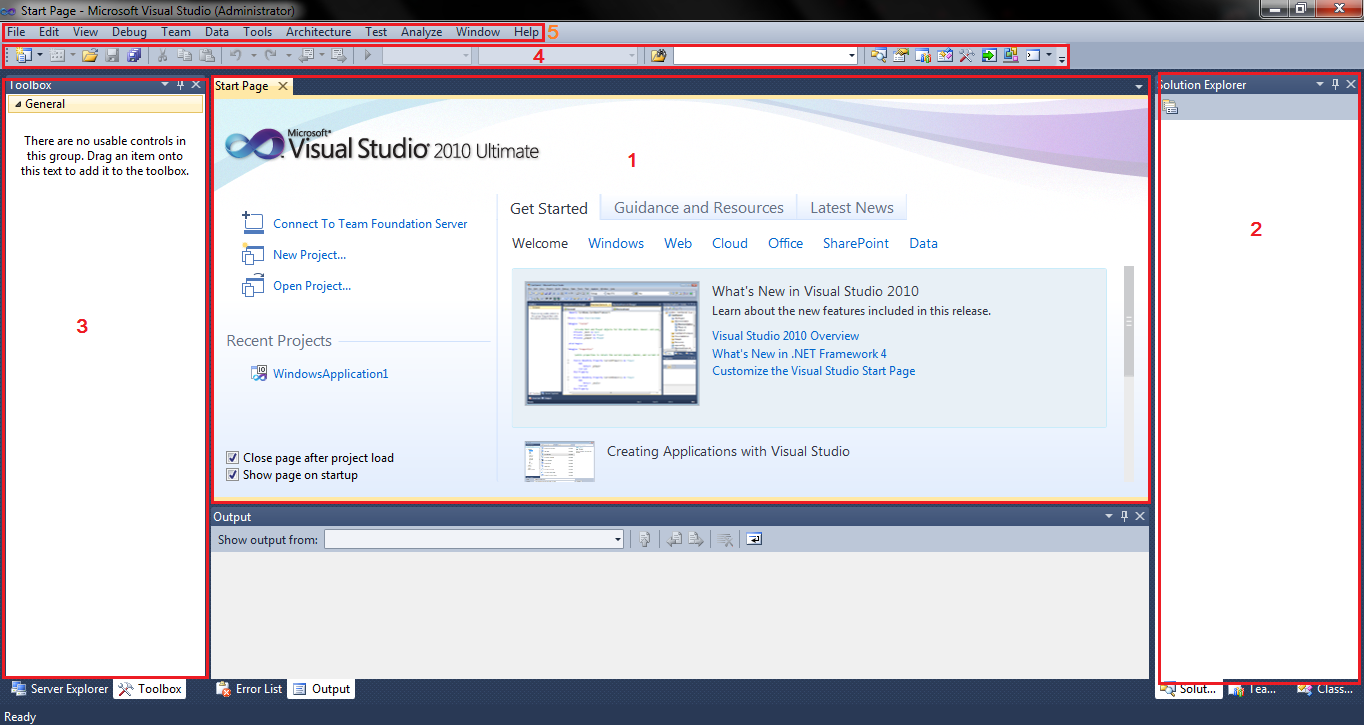Uncheck 'Close page after project load'

tap(232, 457)
